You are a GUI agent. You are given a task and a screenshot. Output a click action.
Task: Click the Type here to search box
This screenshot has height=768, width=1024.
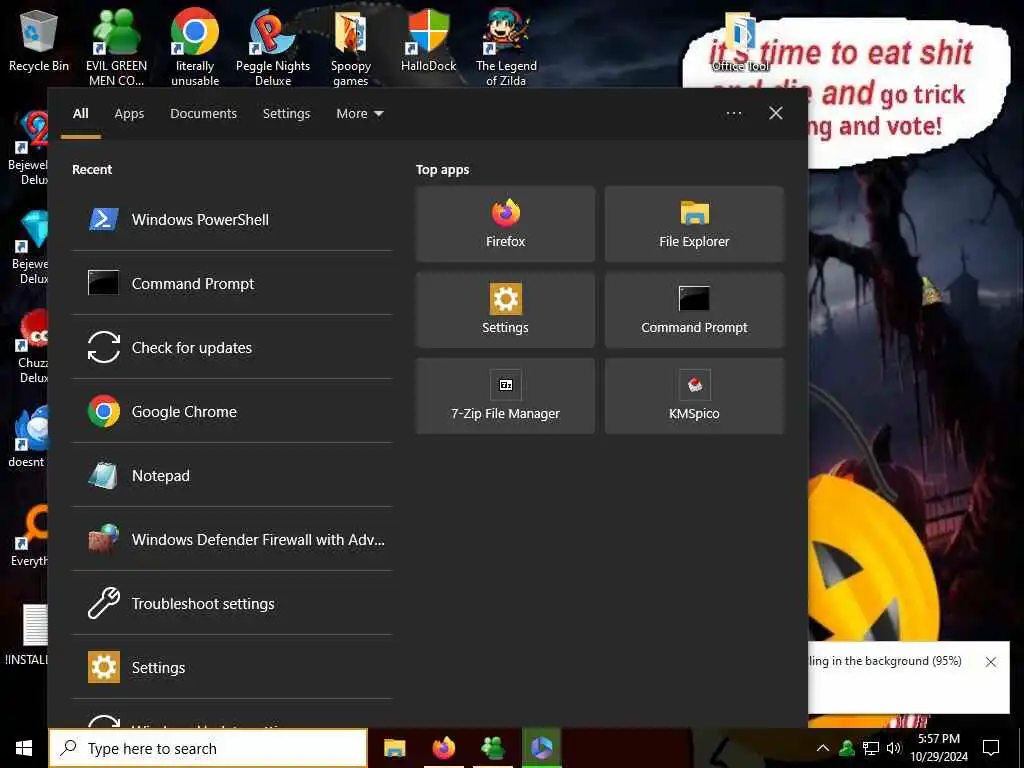(208, 748)
